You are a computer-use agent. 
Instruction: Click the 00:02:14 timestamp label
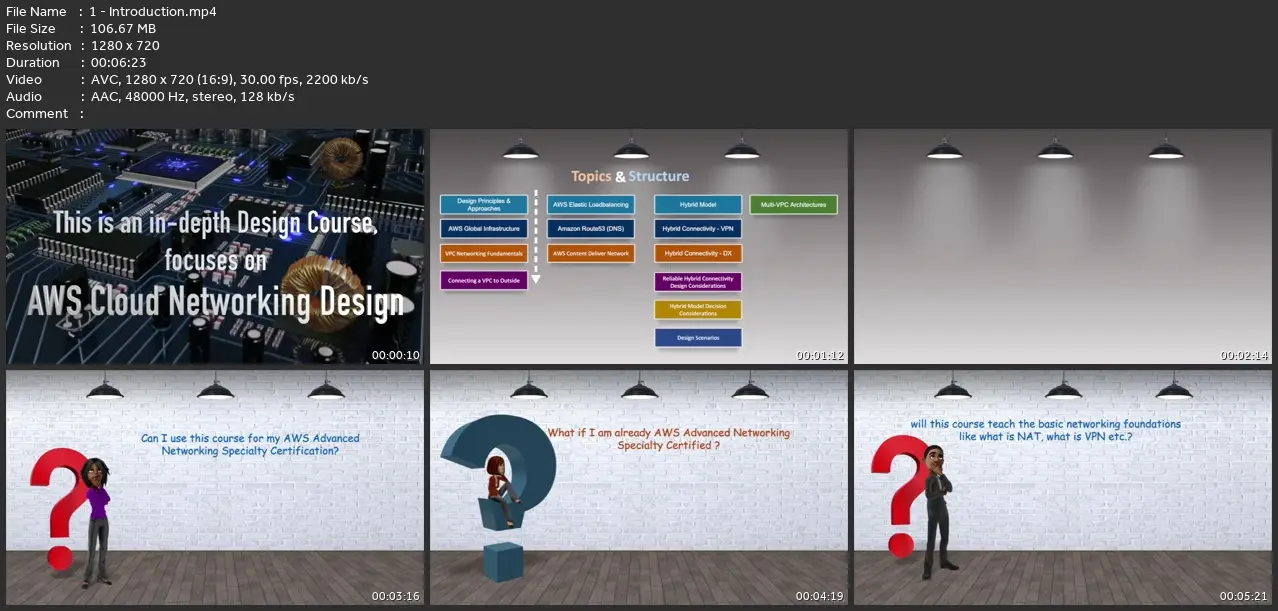[1244, 355]
